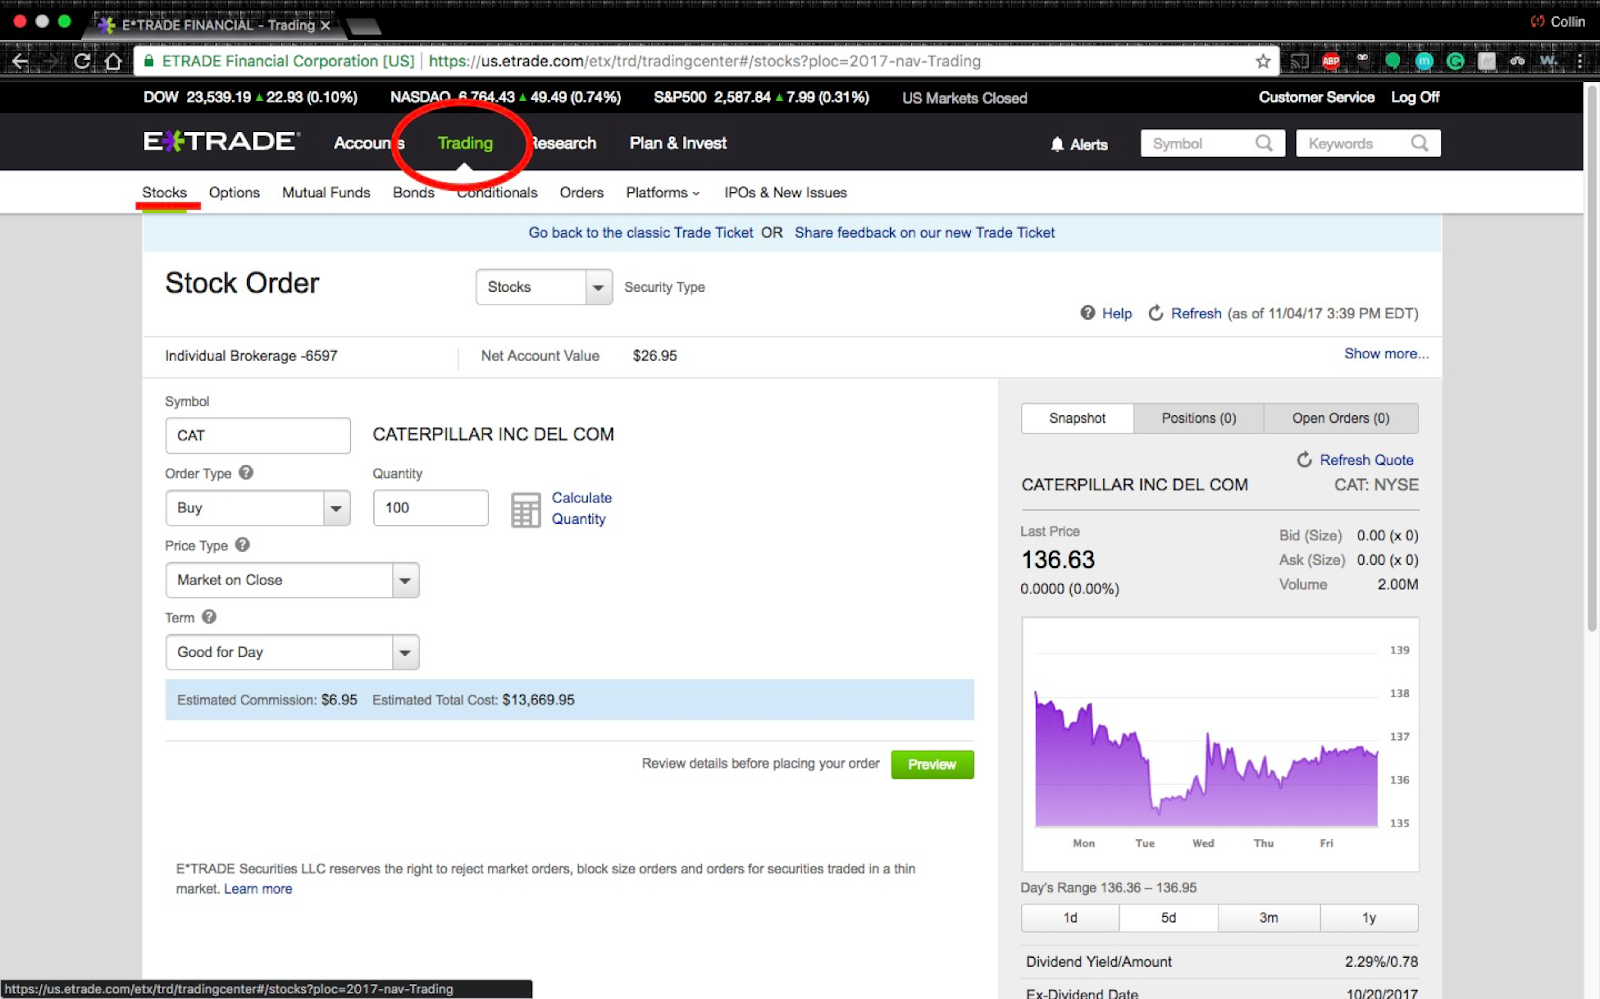Screen dimensions: 1600x999
Task: Click the Refresh circular arrow by timestamp
Action: point(1156,313)
